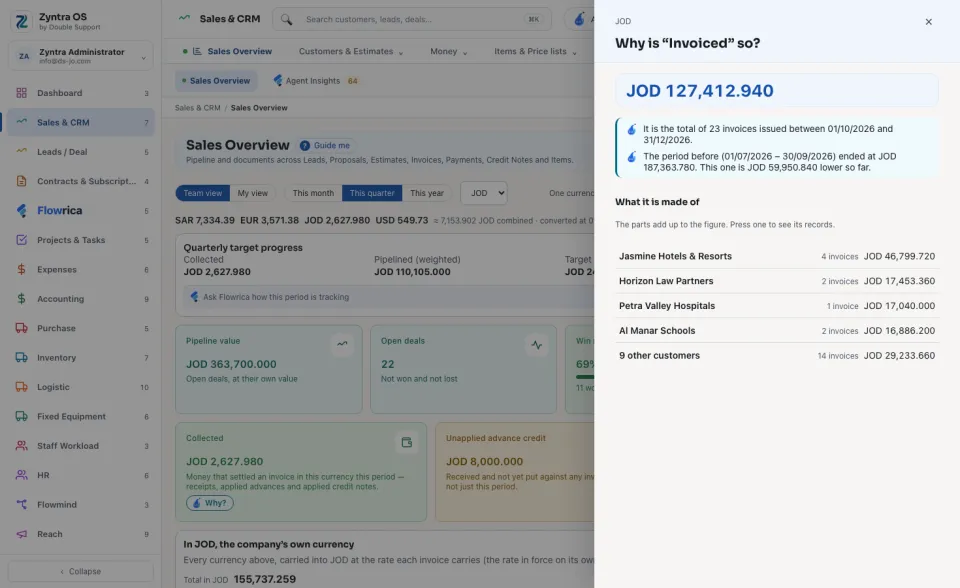The height and width of the screenshot is (588, 960).
Task: Open Accounting dollar icon
Action: pos(21,299)
